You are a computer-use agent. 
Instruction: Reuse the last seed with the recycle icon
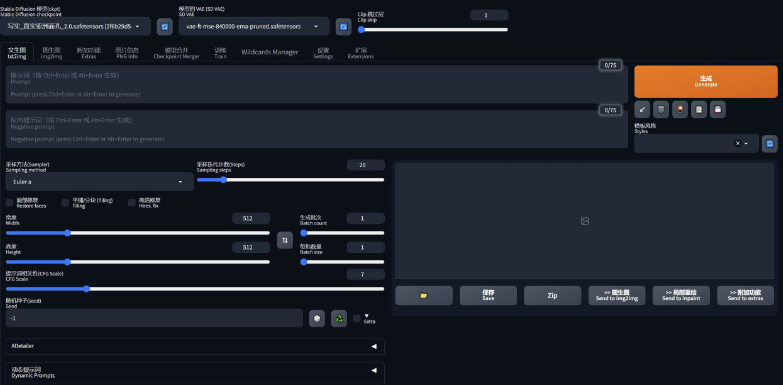pos(339,318)
